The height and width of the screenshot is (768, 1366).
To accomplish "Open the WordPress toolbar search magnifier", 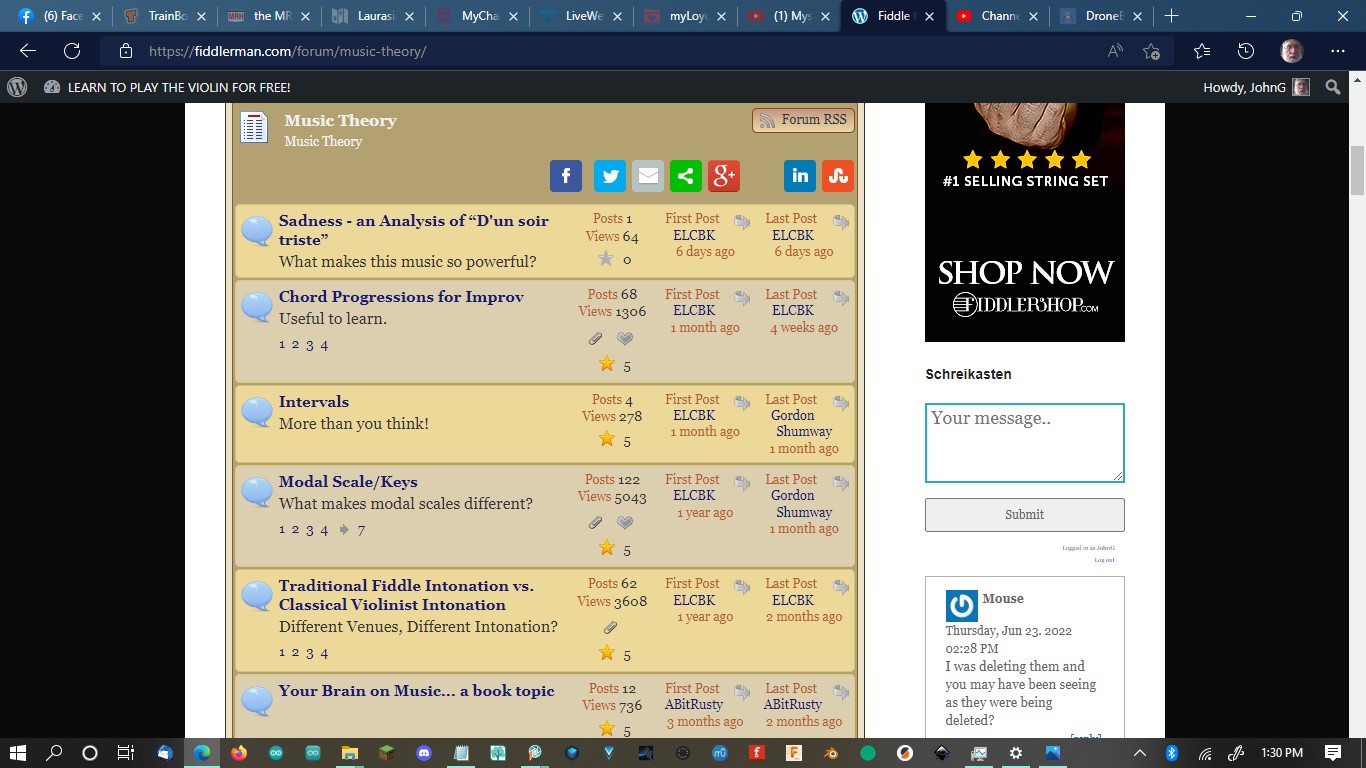I will point(1332,87).
